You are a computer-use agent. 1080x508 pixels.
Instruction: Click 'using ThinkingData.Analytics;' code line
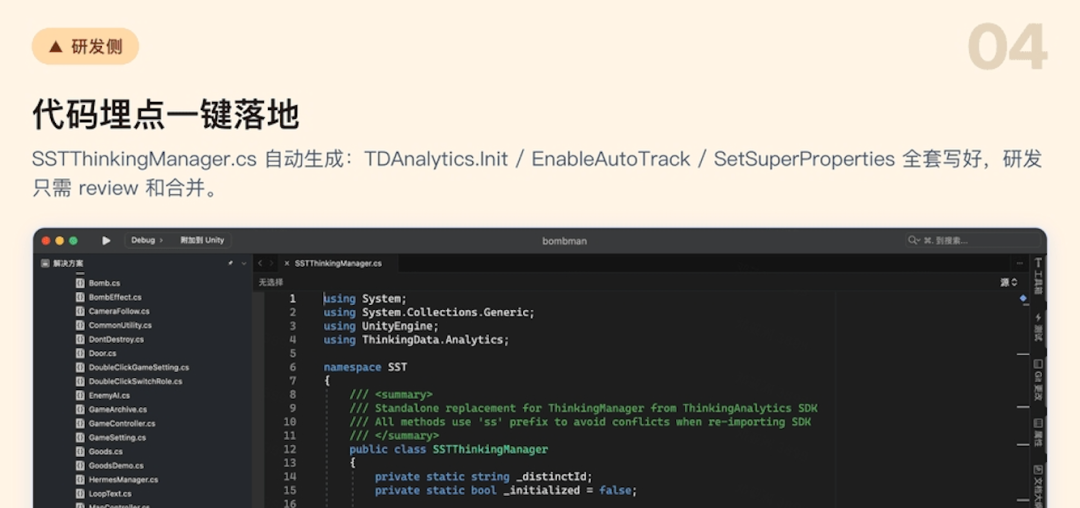(416, 339)
